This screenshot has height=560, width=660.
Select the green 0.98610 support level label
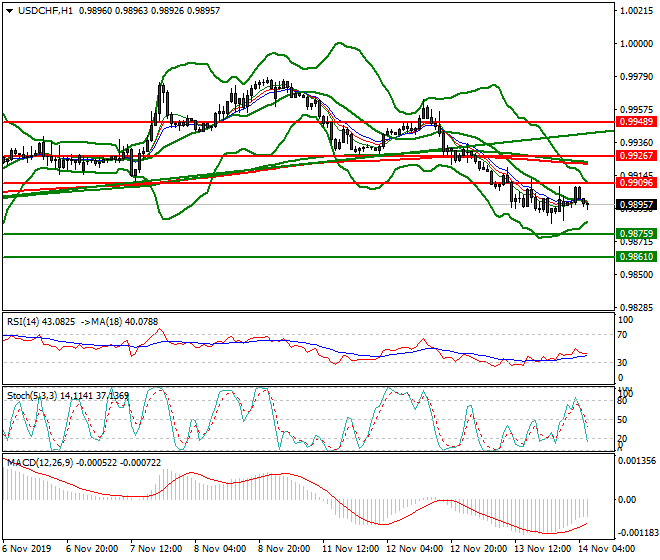coord(636,256)
